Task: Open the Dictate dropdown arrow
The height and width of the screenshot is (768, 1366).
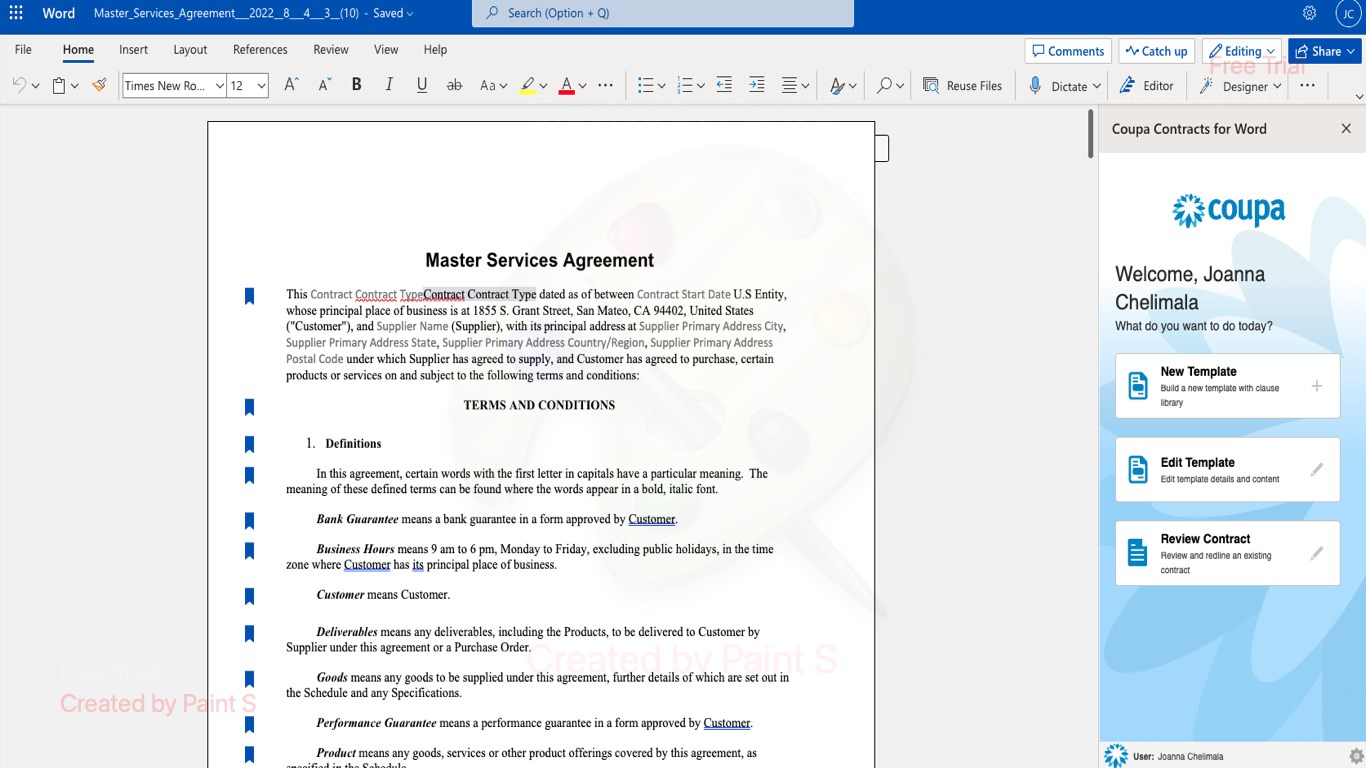Action: click(1097, 86)
